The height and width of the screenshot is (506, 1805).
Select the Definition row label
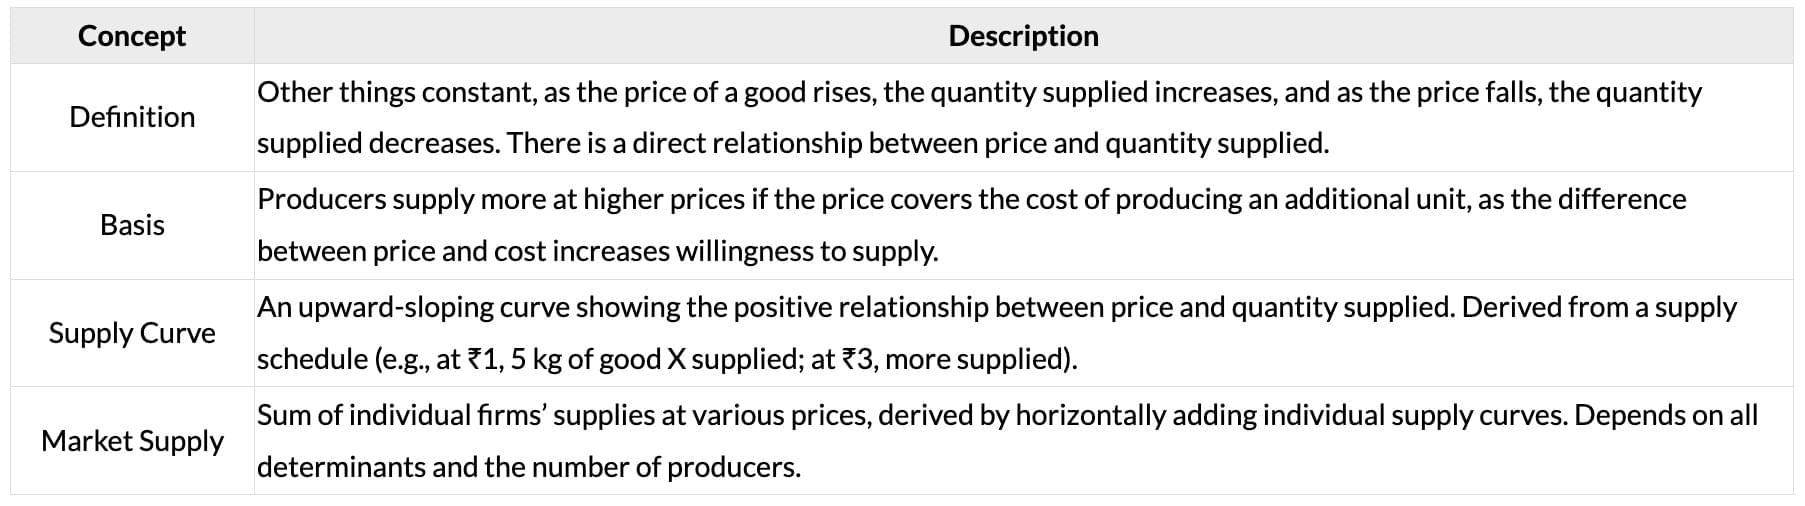(132, 117)
